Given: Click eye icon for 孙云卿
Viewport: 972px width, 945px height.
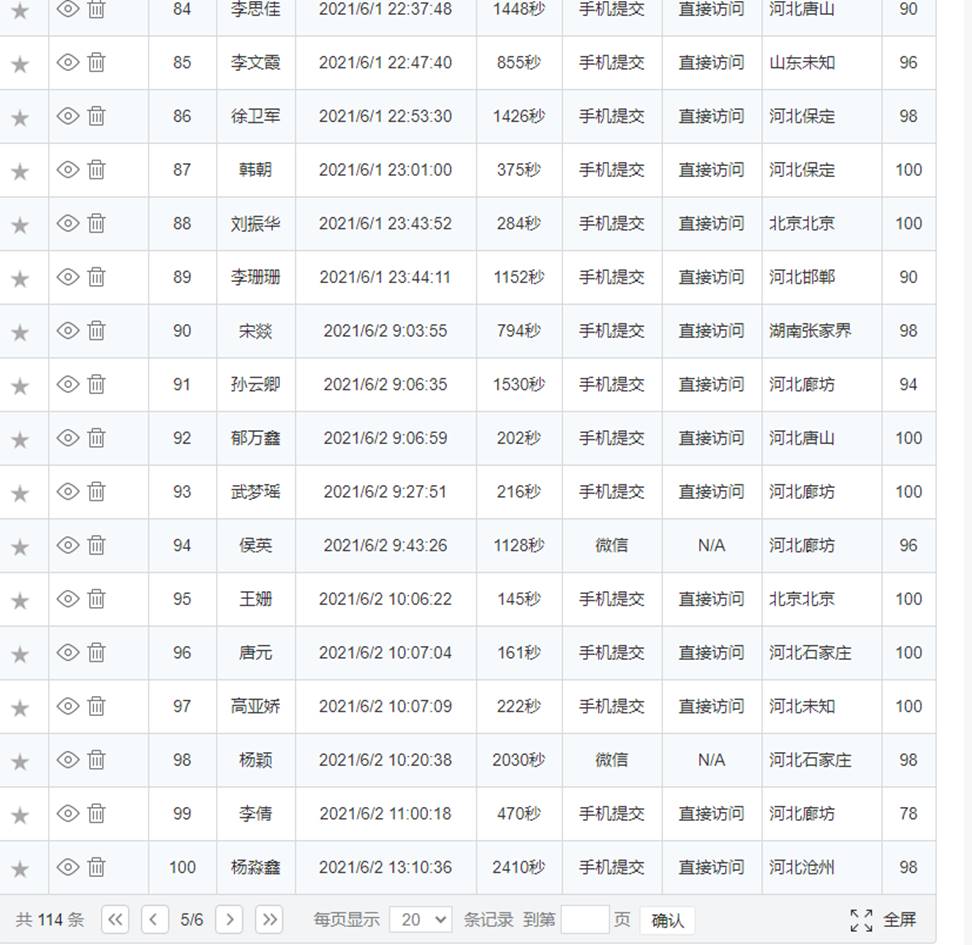Looking at the screenshot, I should pyautogui.click(x=67, y=384).
